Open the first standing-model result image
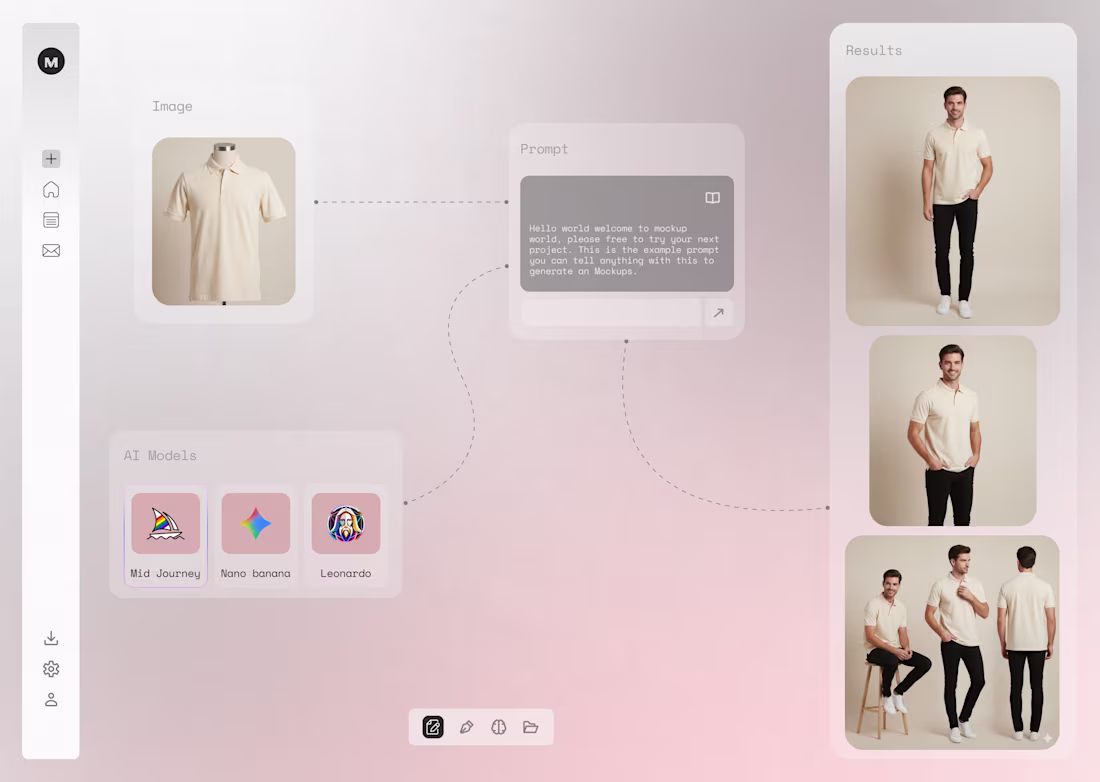1100x782 pixels. click(952, 201)
